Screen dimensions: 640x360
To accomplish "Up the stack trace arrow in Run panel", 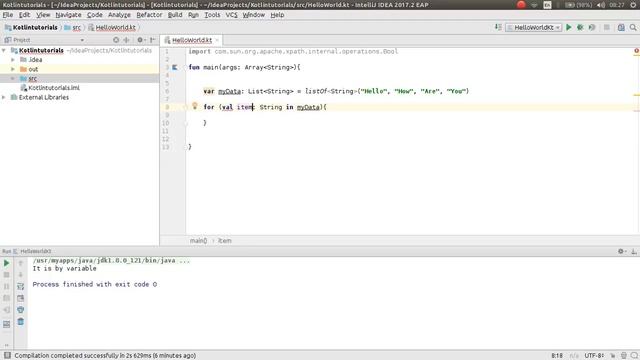I will pyautogui.click(x=20, y=263).
